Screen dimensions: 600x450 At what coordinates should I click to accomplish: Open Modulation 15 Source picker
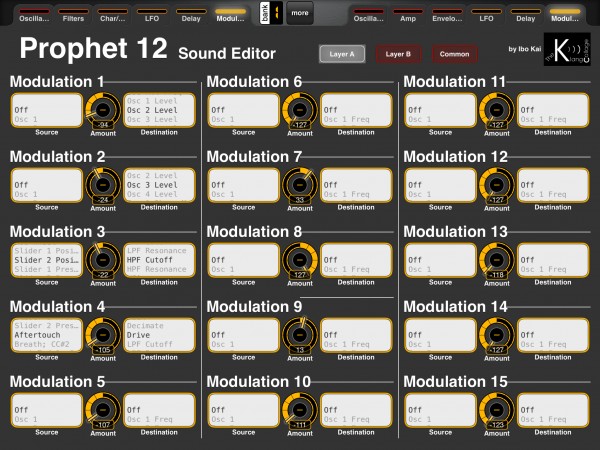click(440, 410)
